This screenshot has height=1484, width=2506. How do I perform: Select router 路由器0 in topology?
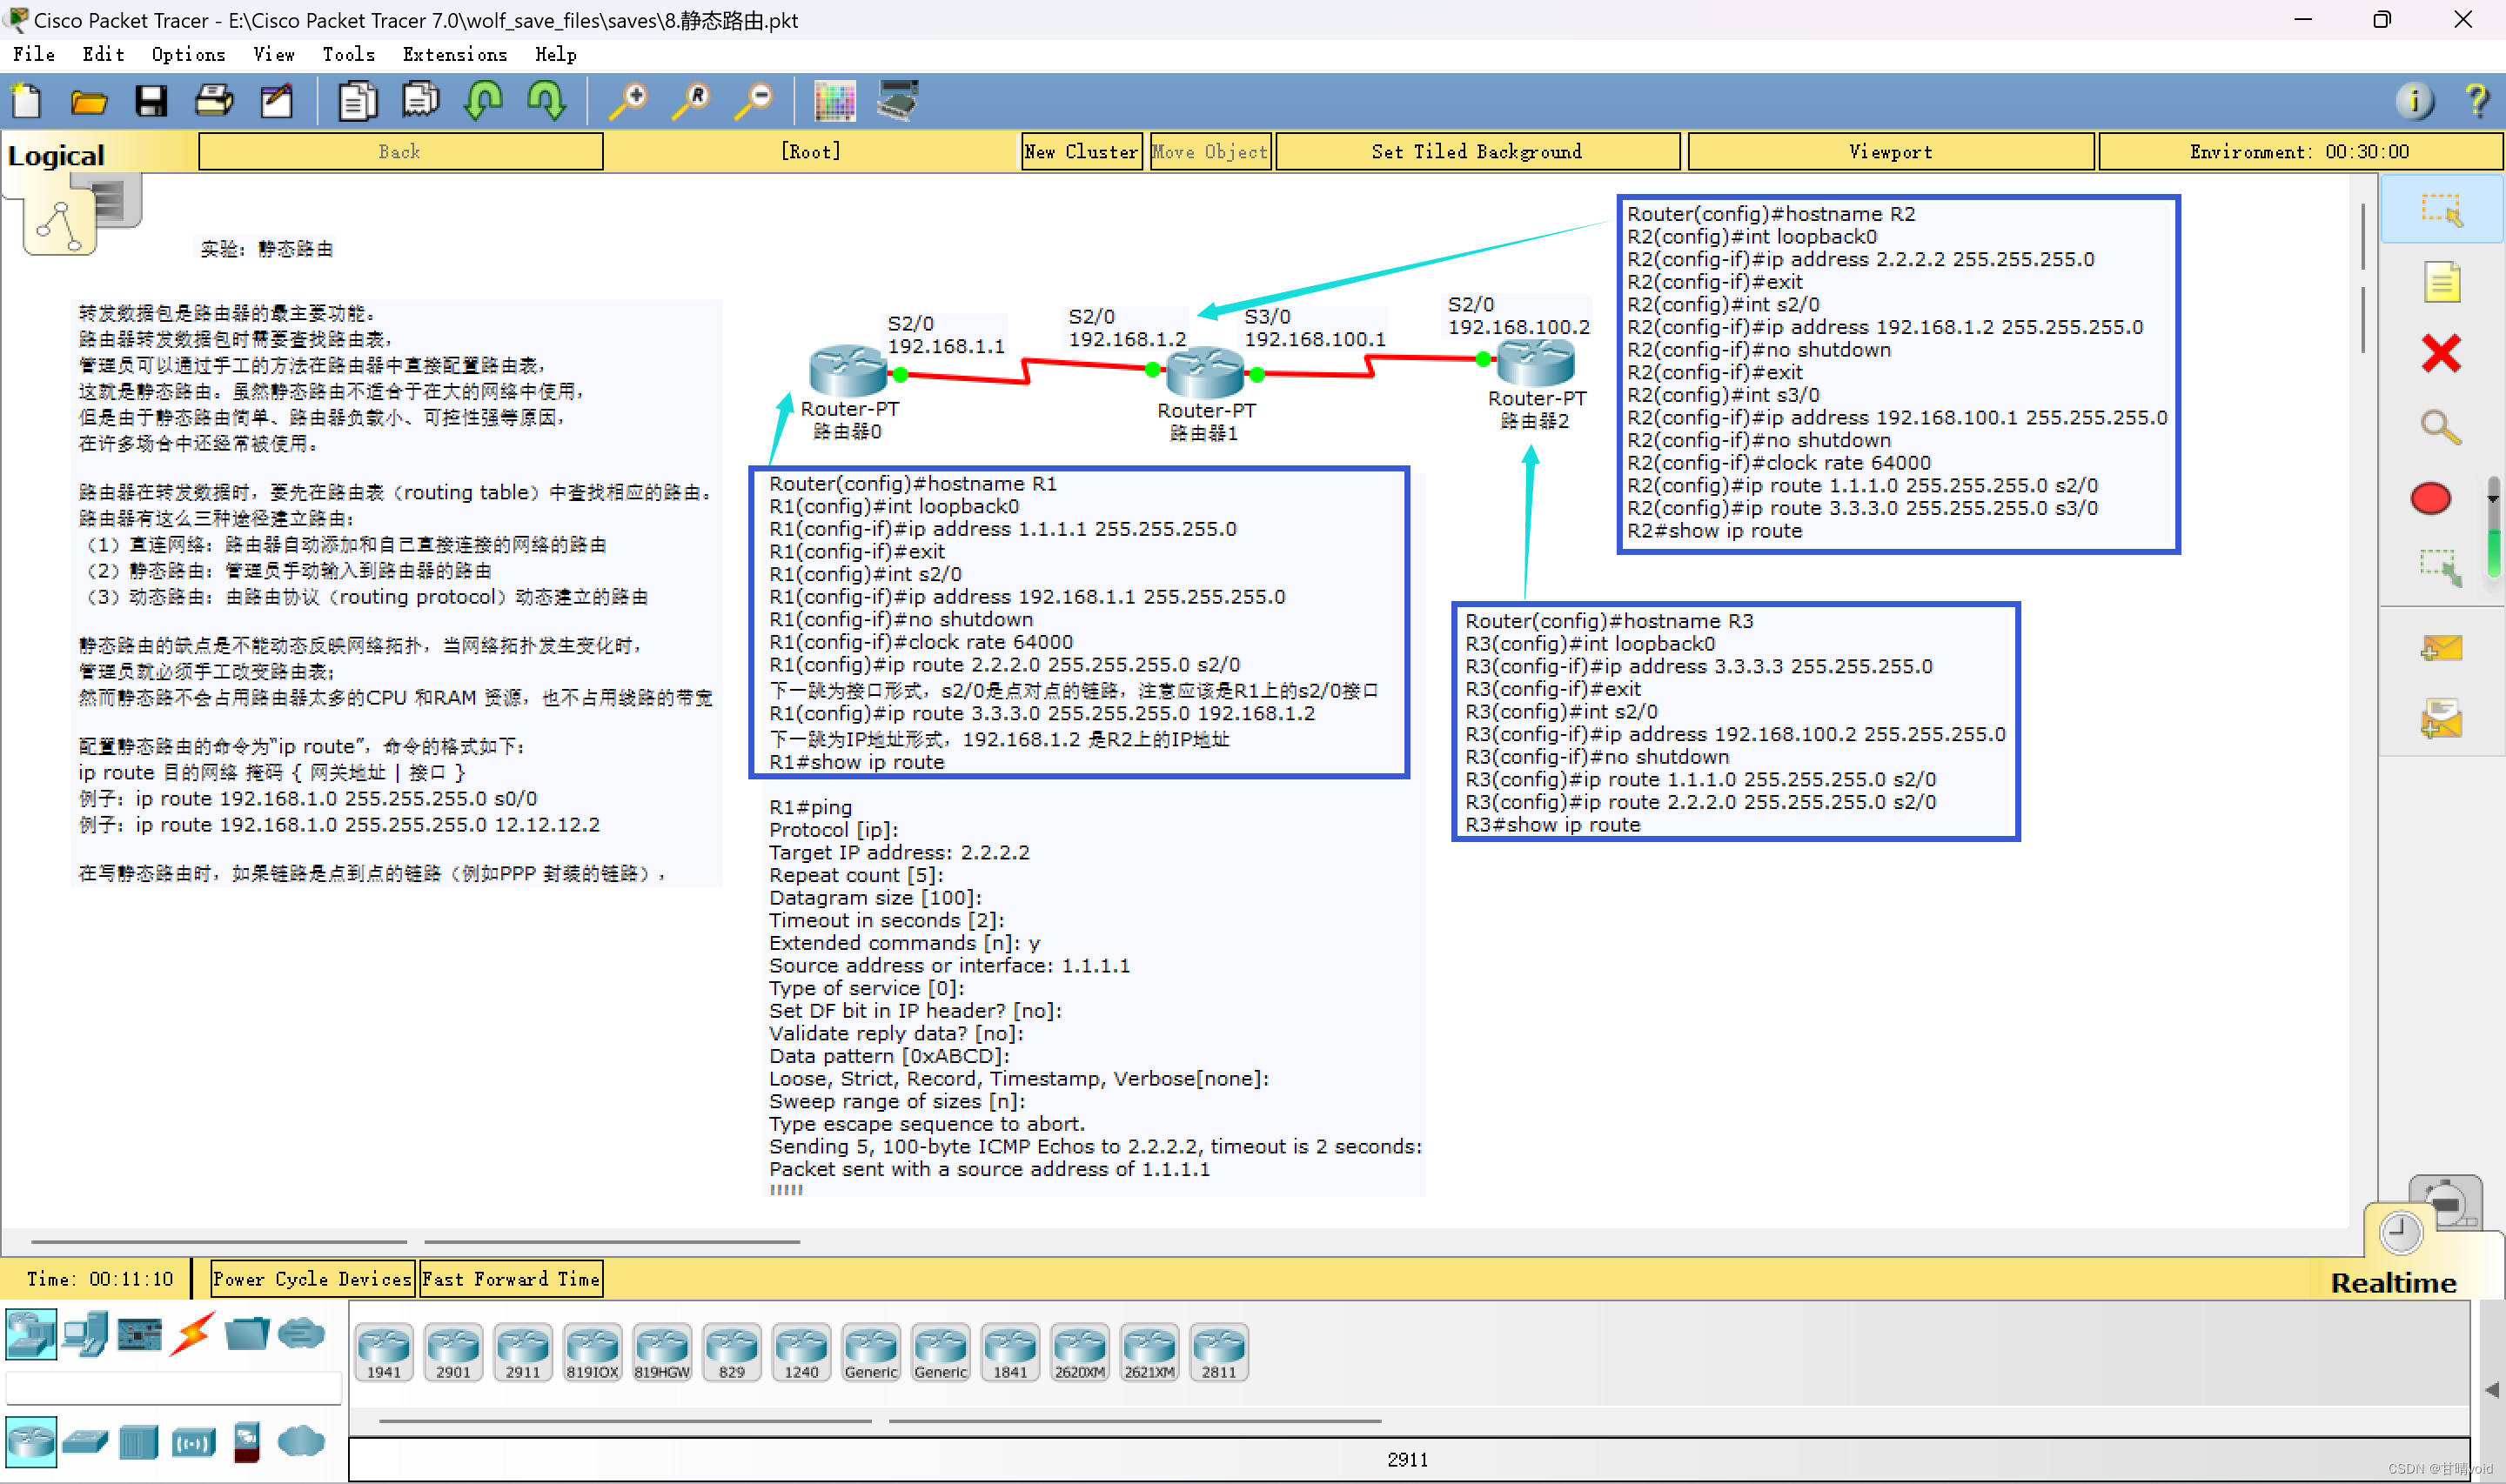click(847, 370)
